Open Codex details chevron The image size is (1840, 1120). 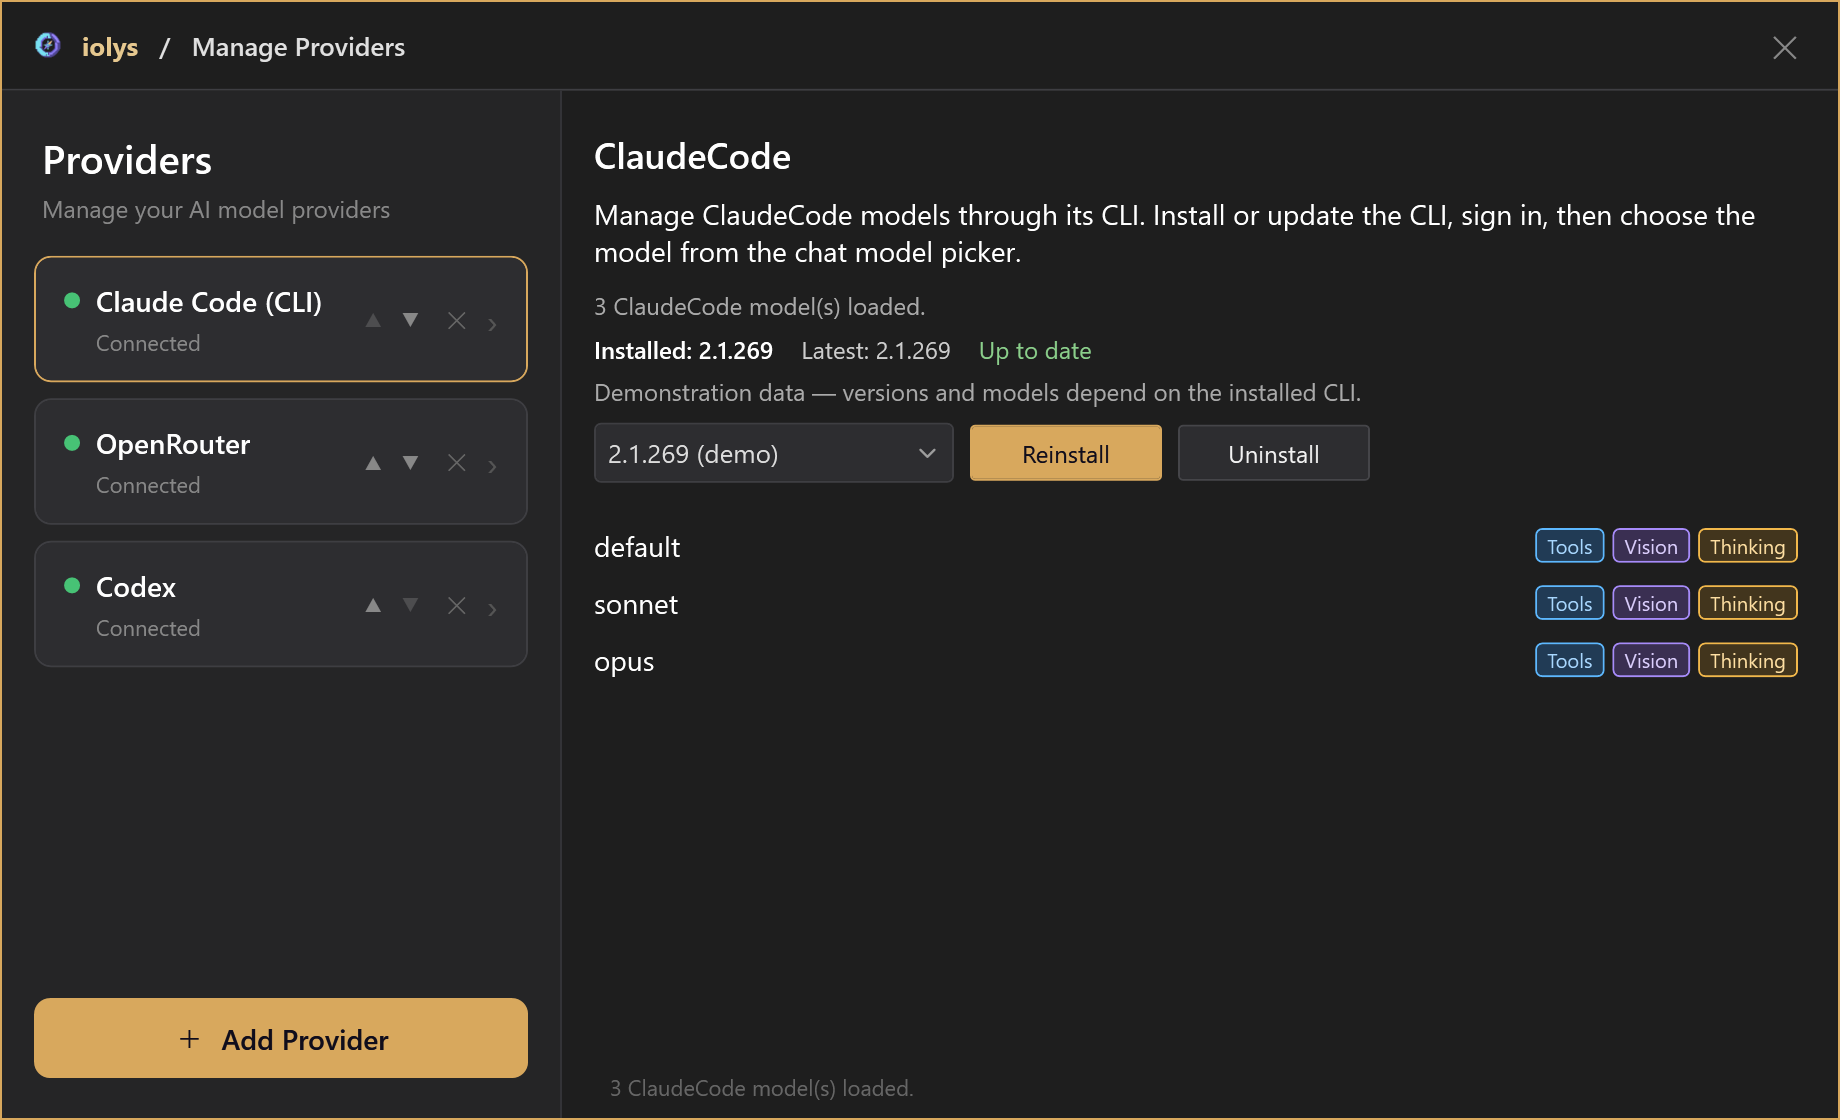[x=492, y=608]
